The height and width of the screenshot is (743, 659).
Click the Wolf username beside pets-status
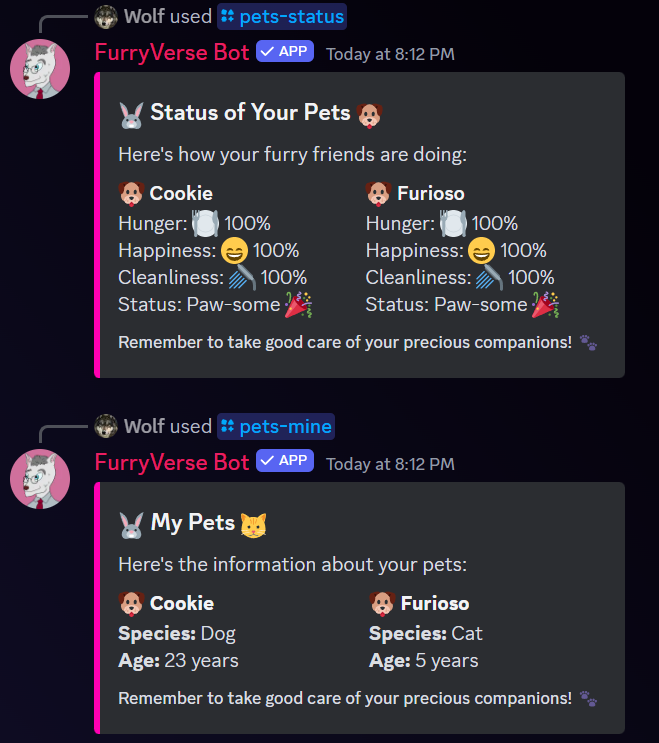(144, 16)
